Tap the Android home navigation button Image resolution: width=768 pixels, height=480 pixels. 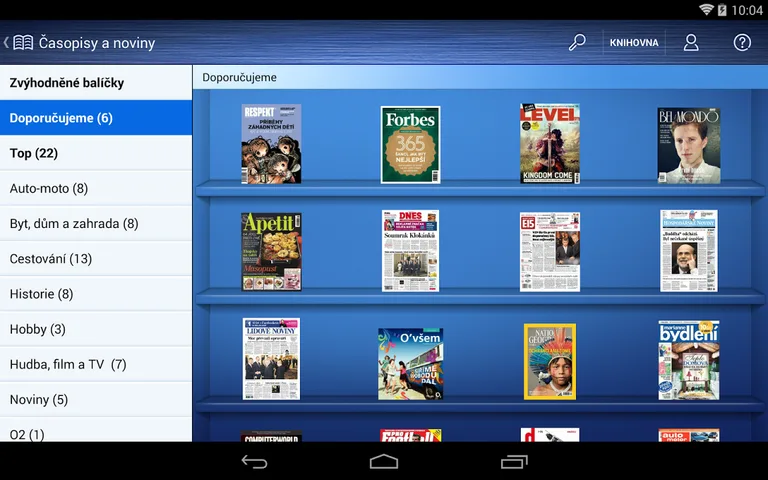pyautogui.click(x=384, y=461)
